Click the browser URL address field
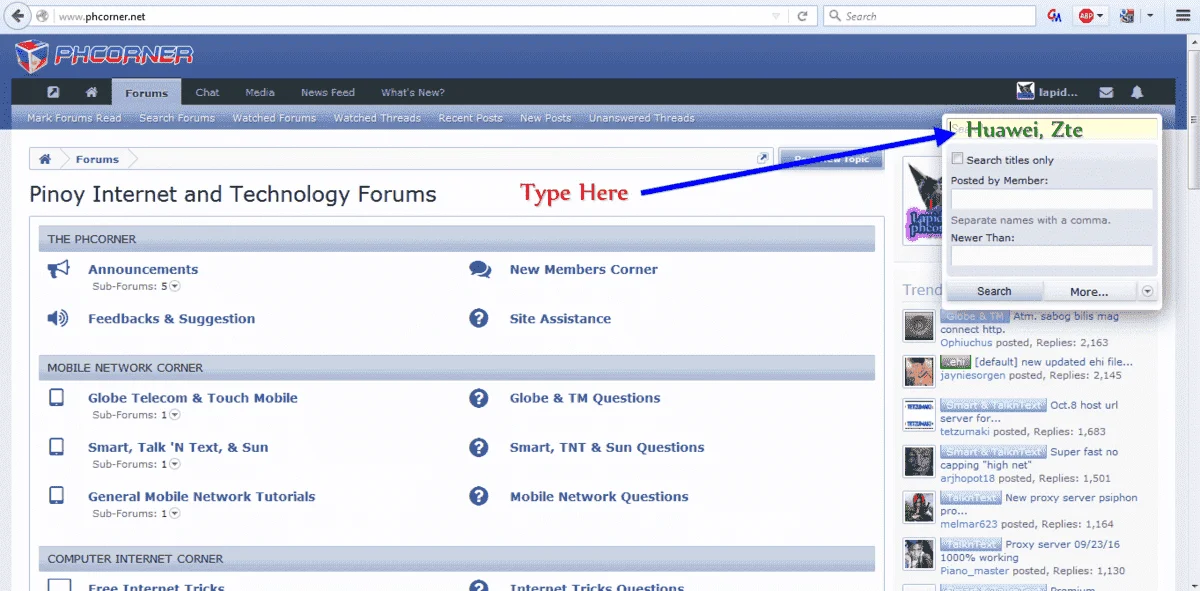The width and height of the screenshot is (1200, 591). pos(410,16)
